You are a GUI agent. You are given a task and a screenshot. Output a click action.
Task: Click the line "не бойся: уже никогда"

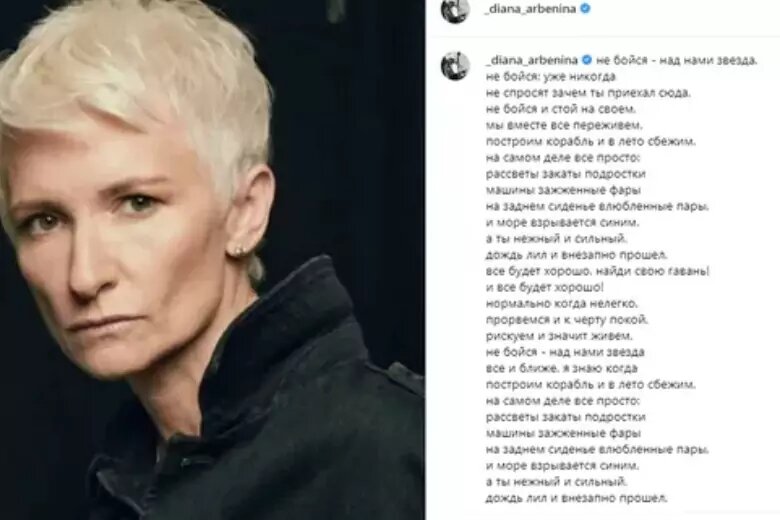pyautogui.click(x=551, y=77)
